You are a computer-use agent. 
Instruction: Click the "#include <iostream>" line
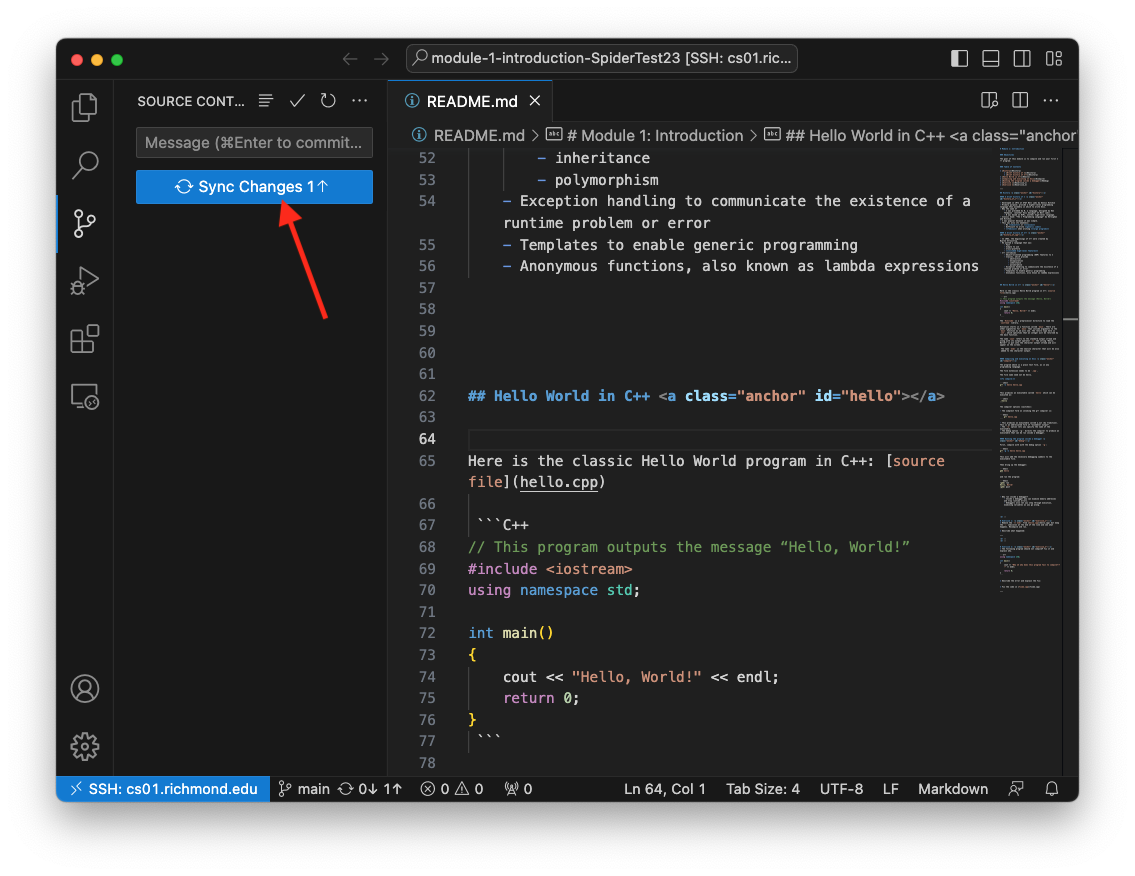coord(550,569)
